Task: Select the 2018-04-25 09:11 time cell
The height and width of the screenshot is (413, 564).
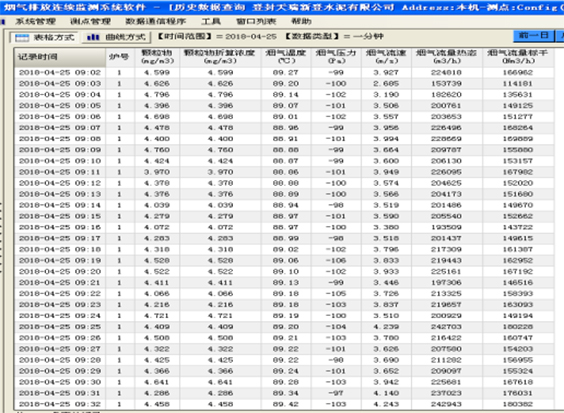Action: [x=60, y=172]
